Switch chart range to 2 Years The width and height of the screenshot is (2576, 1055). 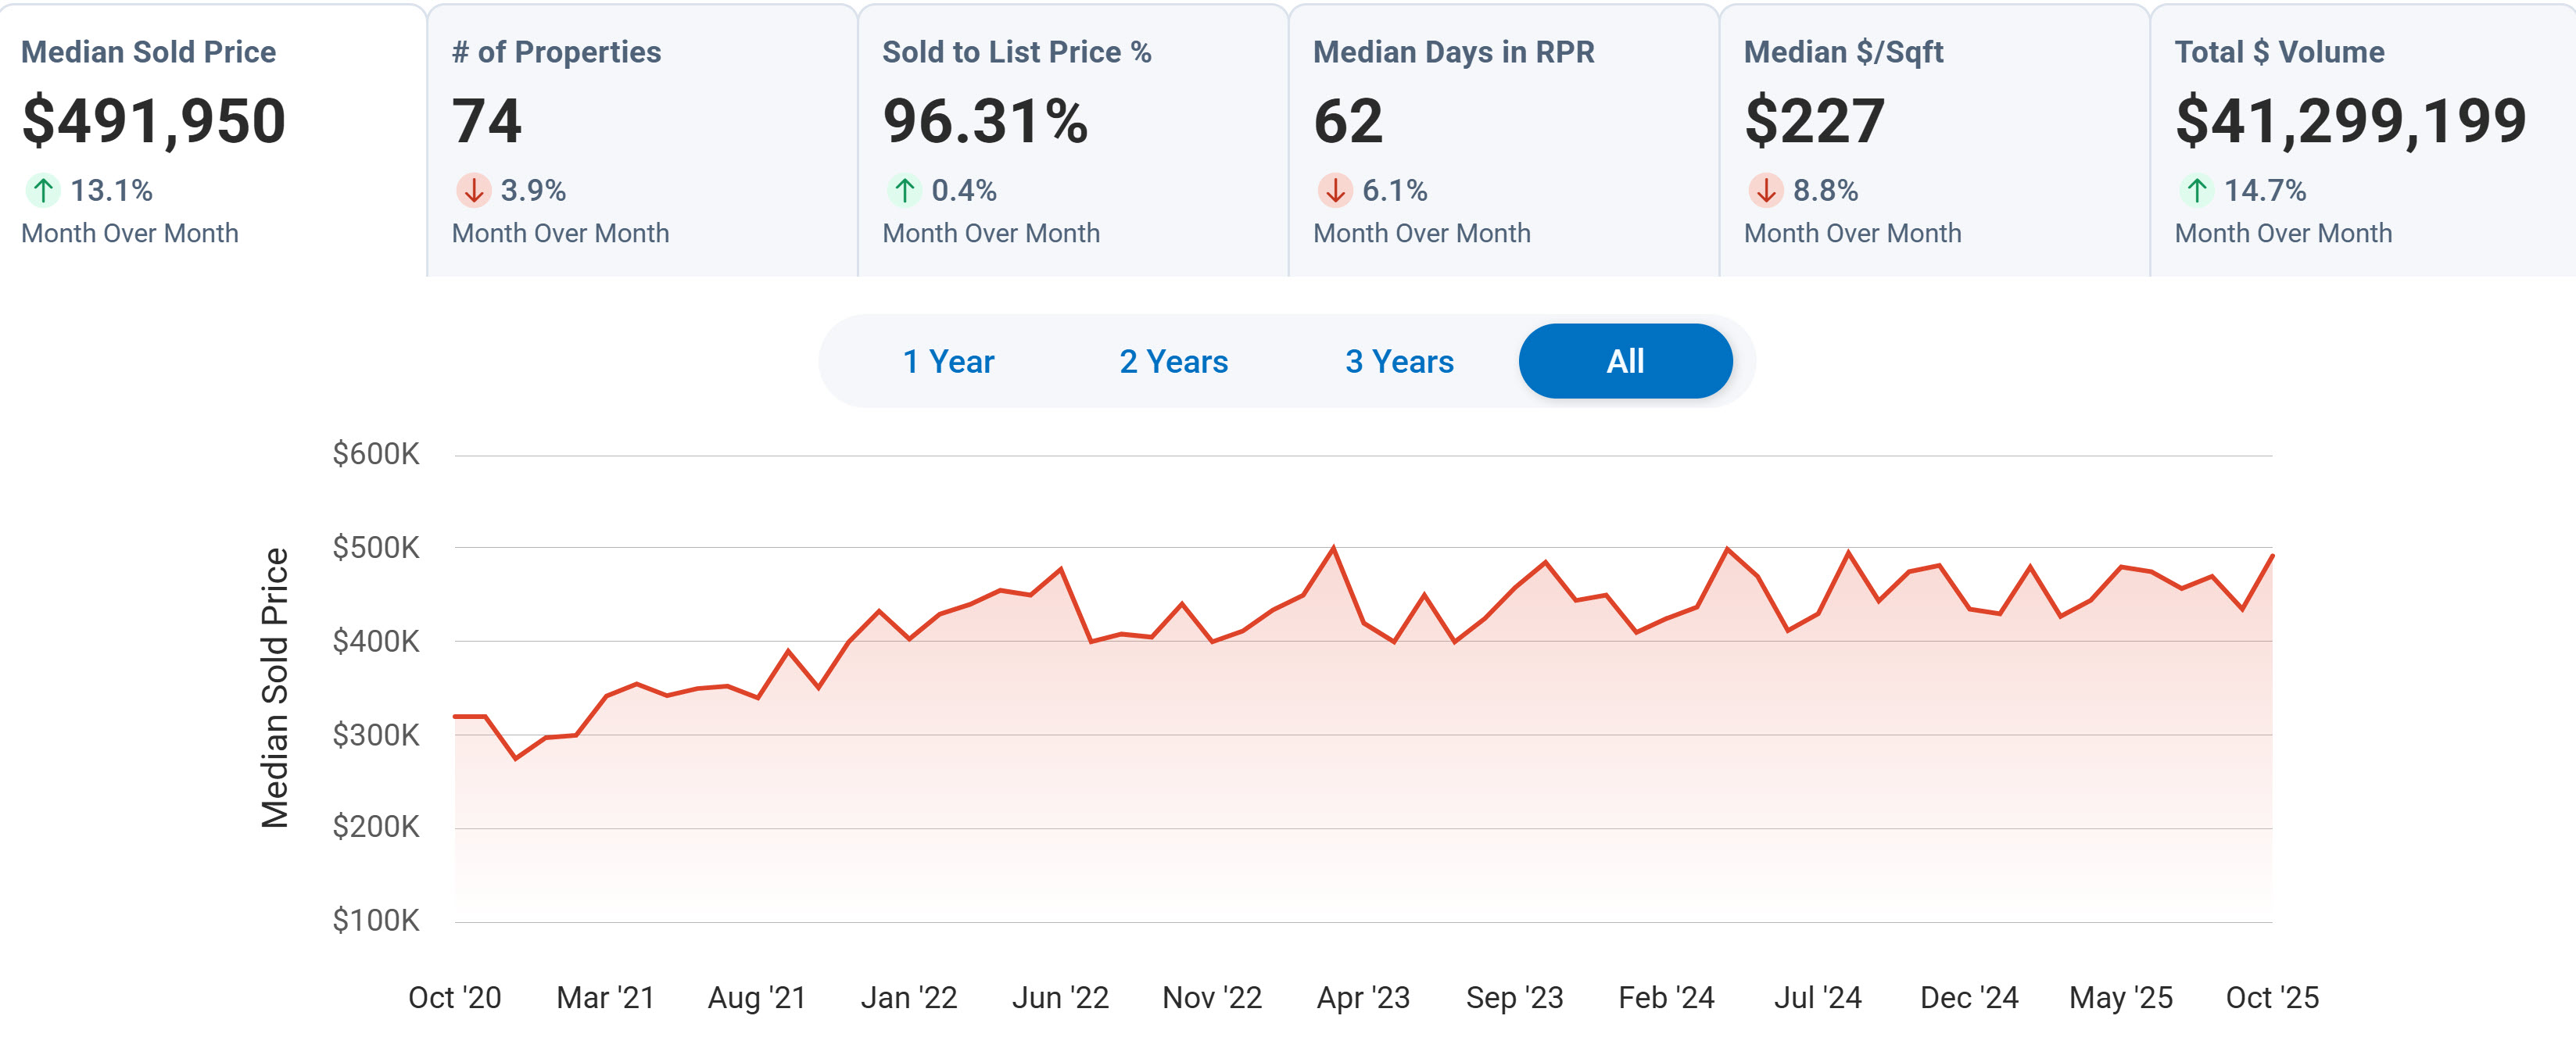click(x=1173, y=361)
